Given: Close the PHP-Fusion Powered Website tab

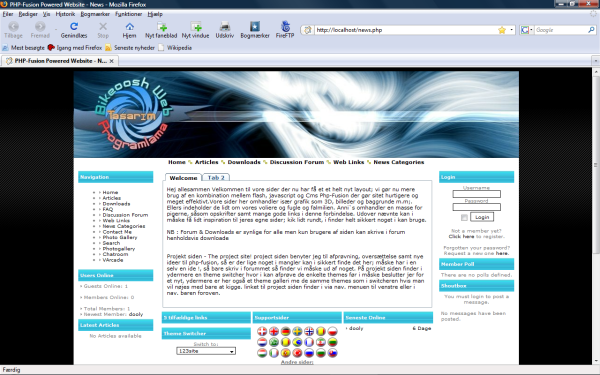Looking at the screenshot, I should [111, 61].
